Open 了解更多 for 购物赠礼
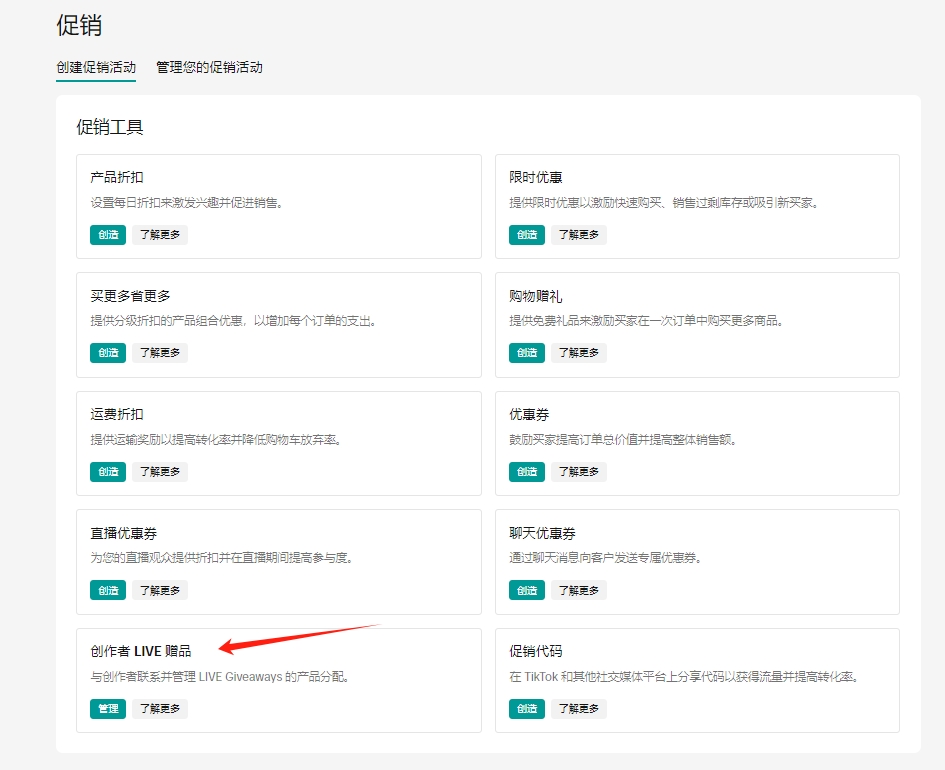945x770 pixels. coord(578,353)
